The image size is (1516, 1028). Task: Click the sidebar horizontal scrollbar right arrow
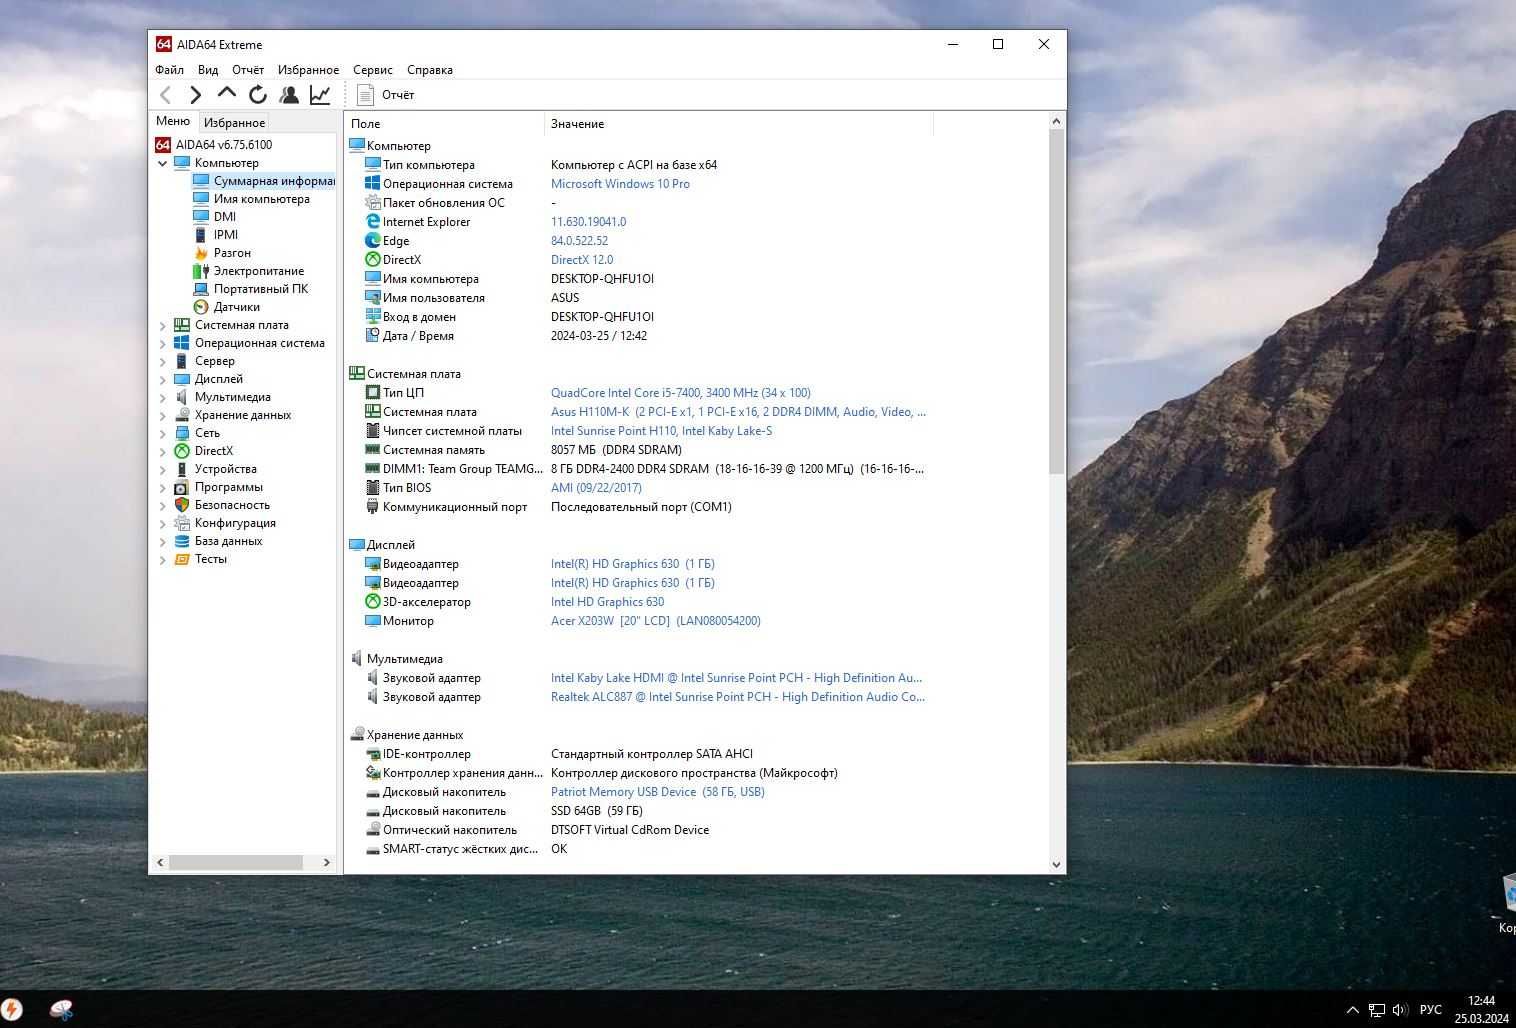(326, 862)
